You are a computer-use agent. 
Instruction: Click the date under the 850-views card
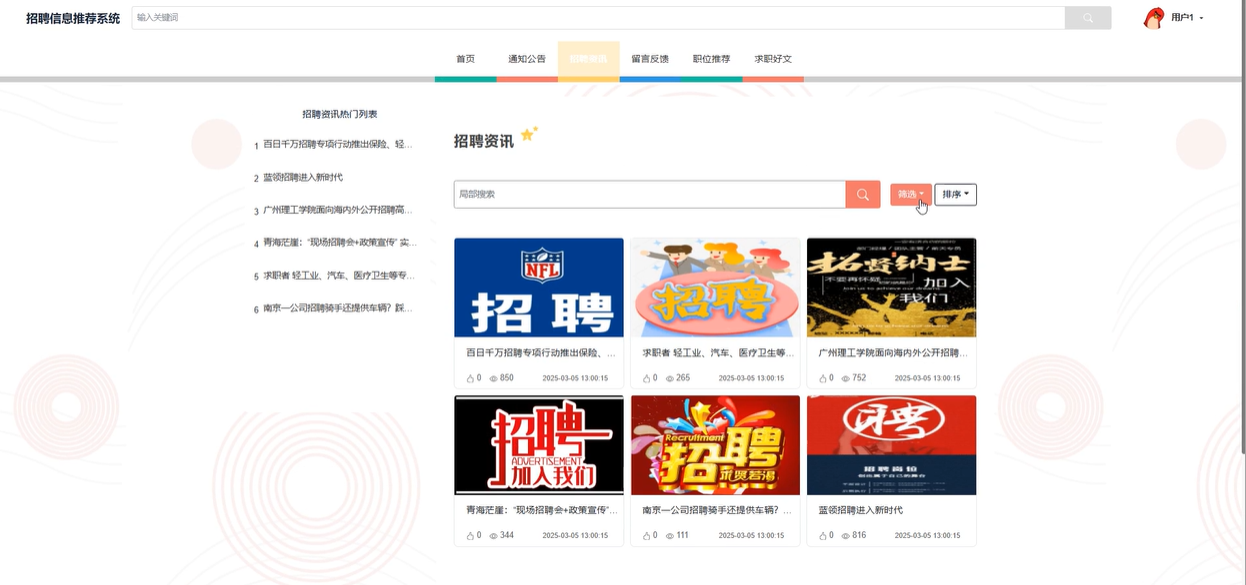tap(575, 378)
